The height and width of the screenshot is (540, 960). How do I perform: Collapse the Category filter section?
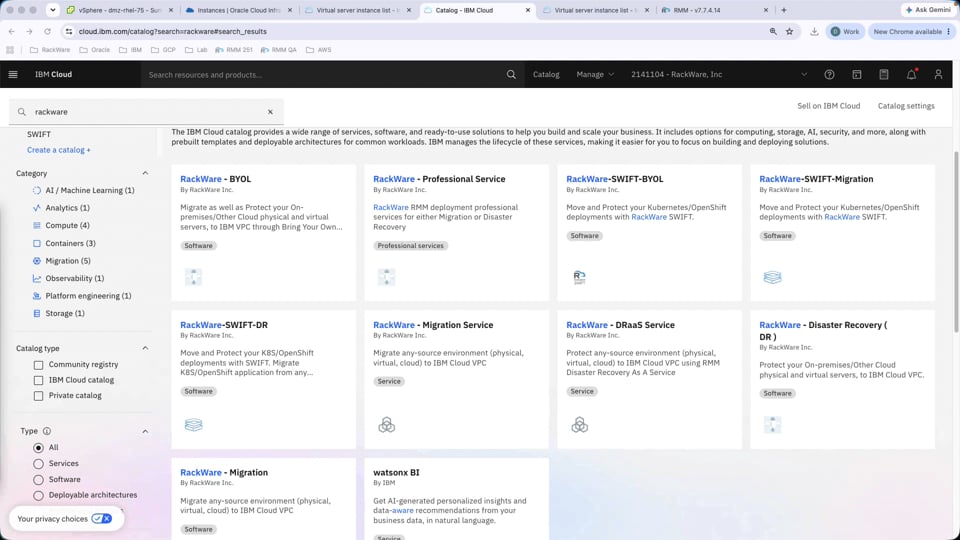[145, 173]
